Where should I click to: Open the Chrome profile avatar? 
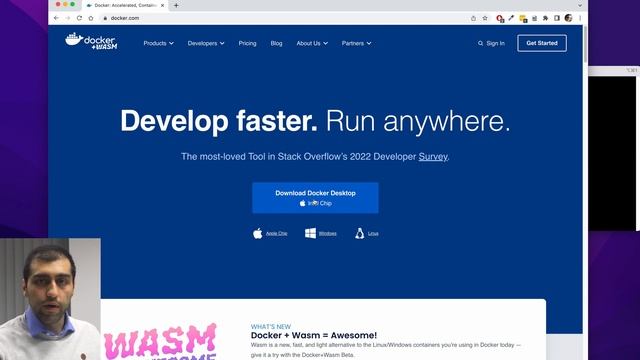(x=568, y=18)
